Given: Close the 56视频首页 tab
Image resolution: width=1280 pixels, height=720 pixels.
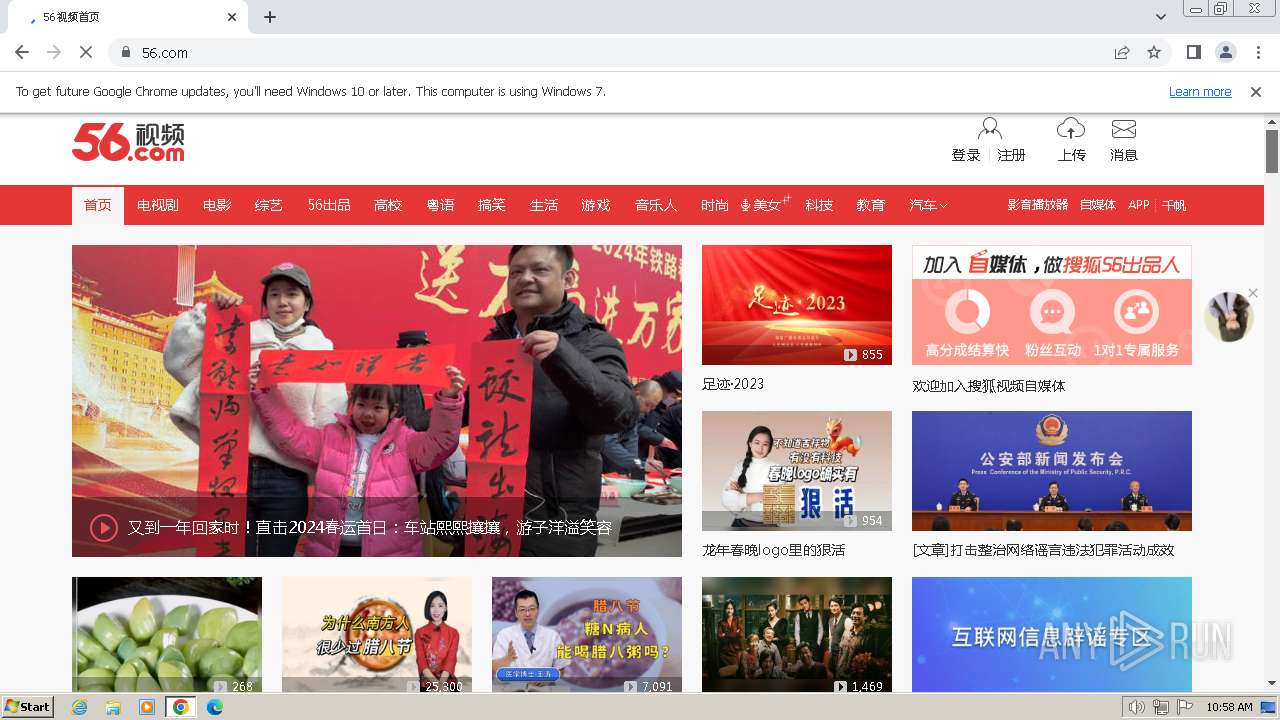Looking at the screenshot, I should coord(232,17).
